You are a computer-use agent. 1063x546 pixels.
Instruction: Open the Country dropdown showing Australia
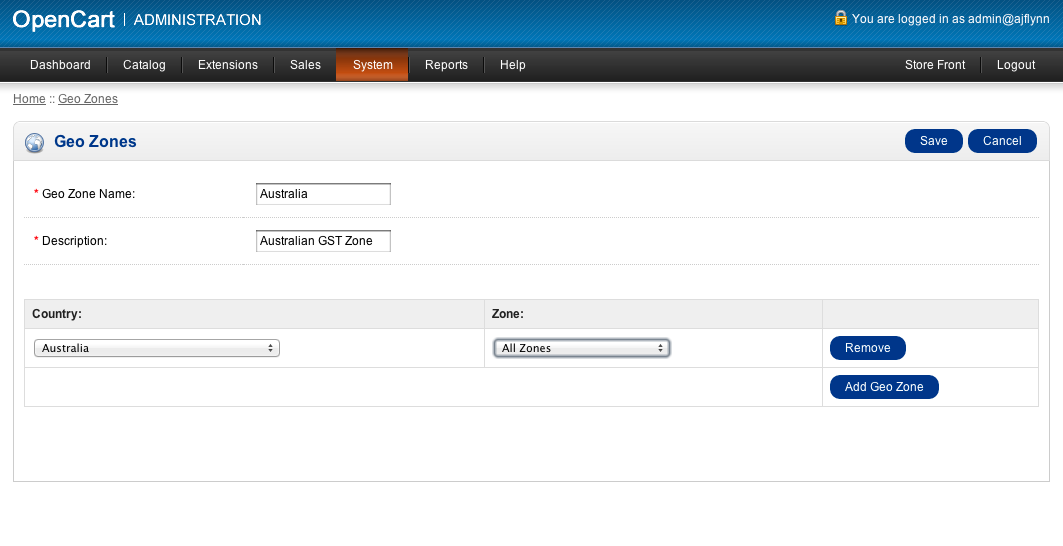(x=157, y=348)
